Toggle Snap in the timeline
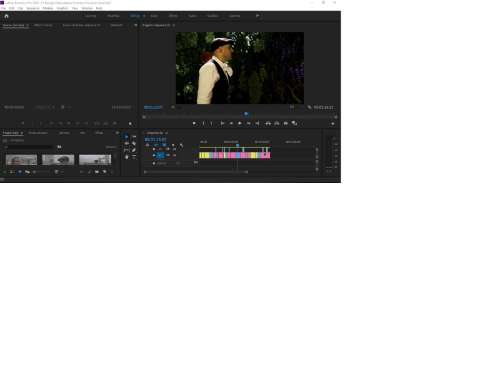Viewport: 500px width, 375px height. click(x=156, y=146)
